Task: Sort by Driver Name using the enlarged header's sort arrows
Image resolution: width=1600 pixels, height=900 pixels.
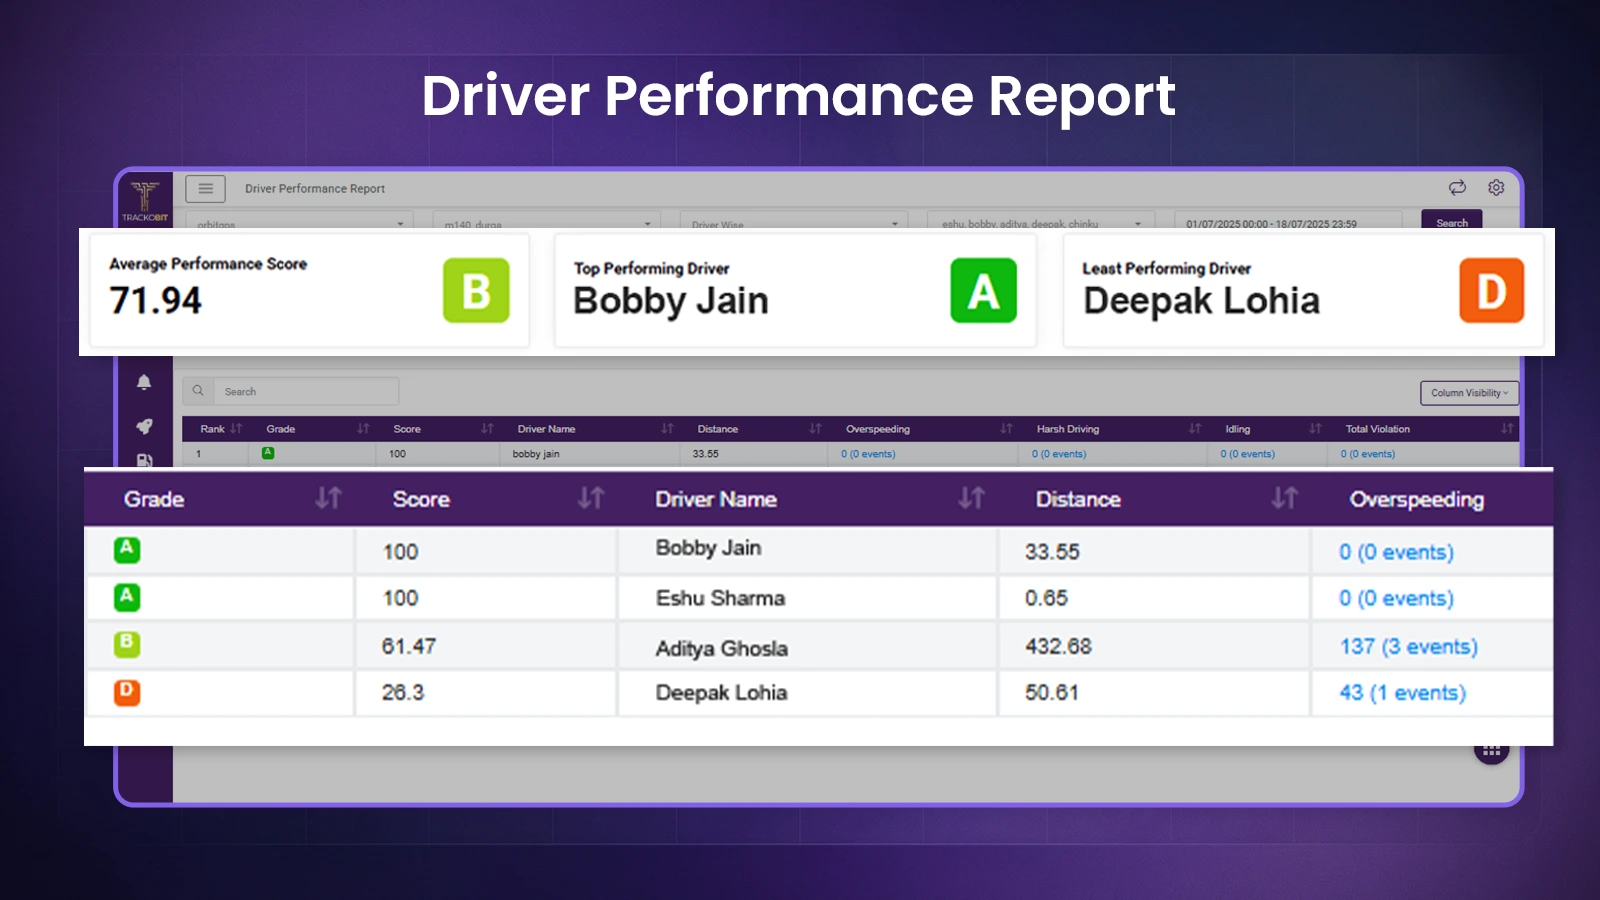Action: 971,498
